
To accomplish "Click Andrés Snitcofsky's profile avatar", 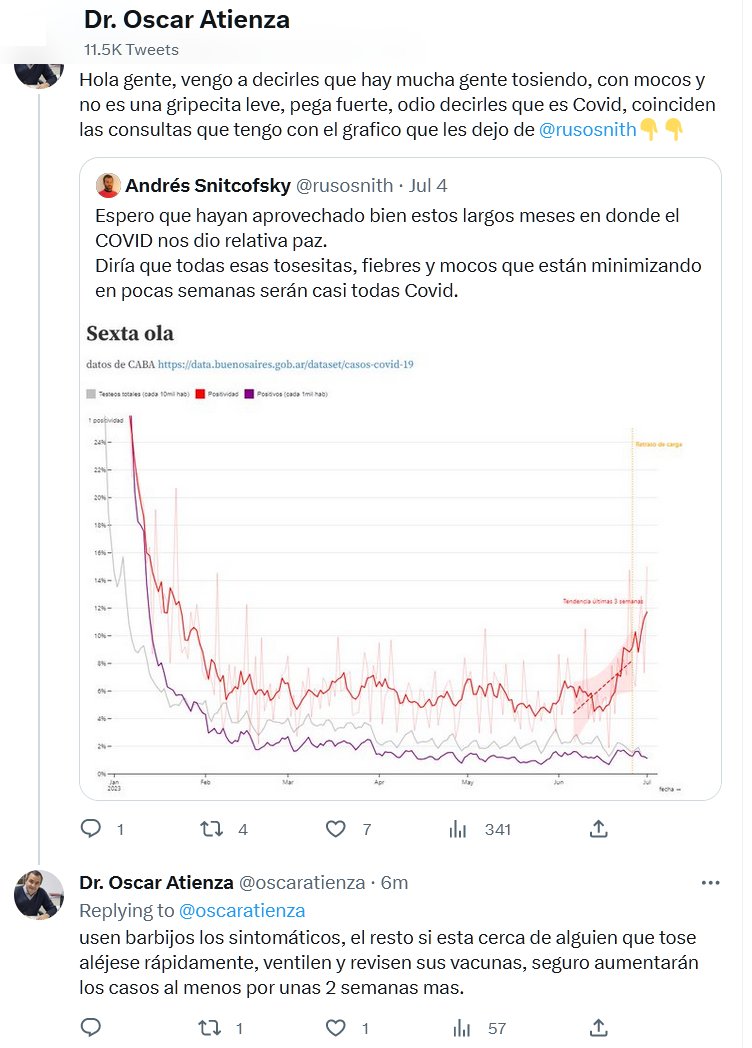I will point(108,185).
